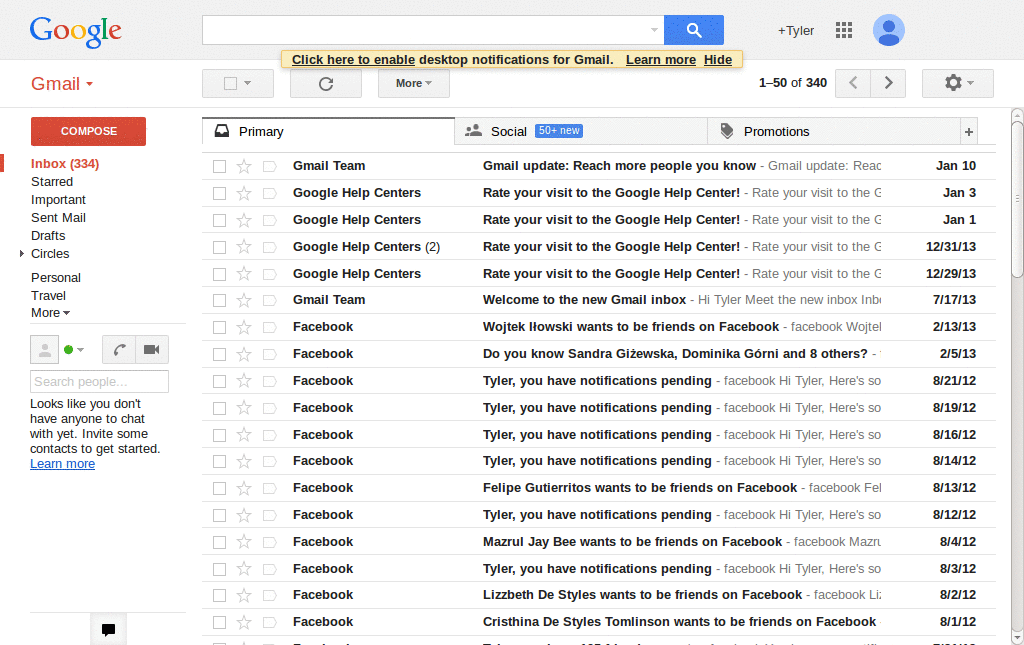Refresh the inbox
This screenshot has height=645, width=1024.
[x=326, y=84]
